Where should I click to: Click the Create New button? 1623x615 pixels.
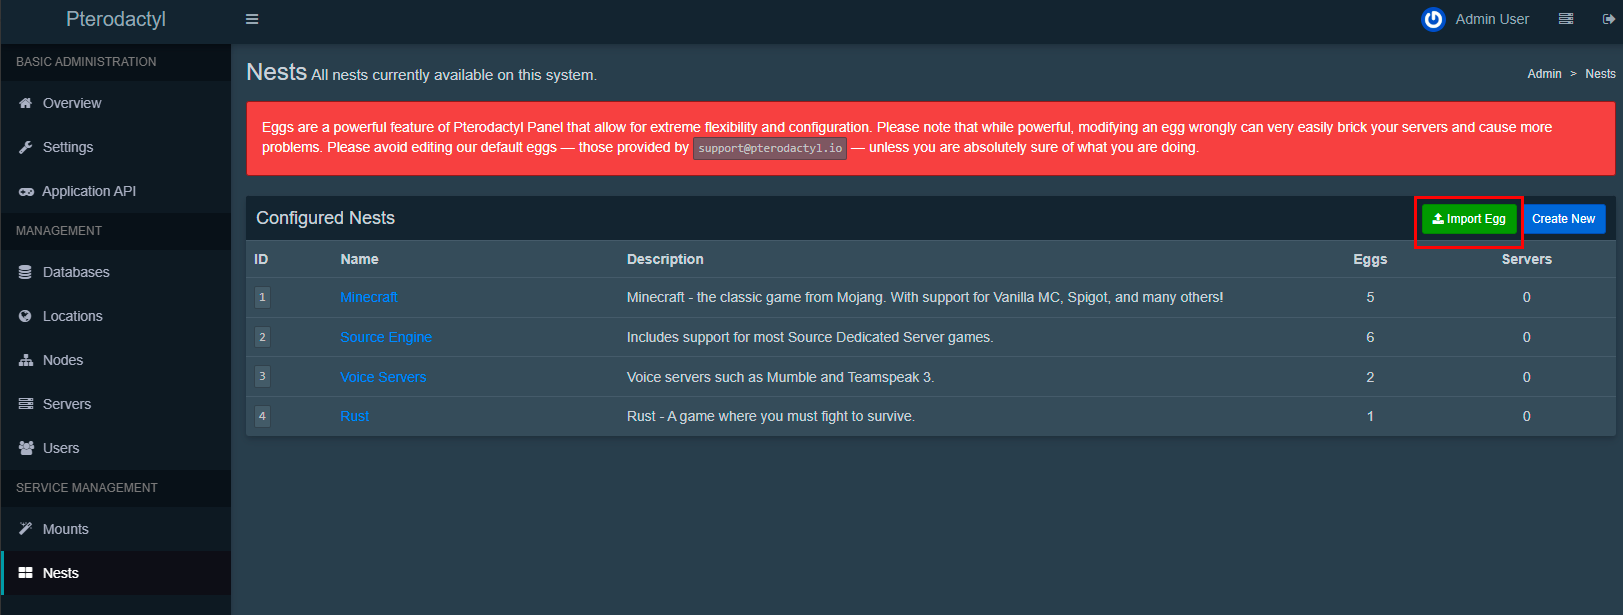pyautogui.click(x=1563, y=219)
